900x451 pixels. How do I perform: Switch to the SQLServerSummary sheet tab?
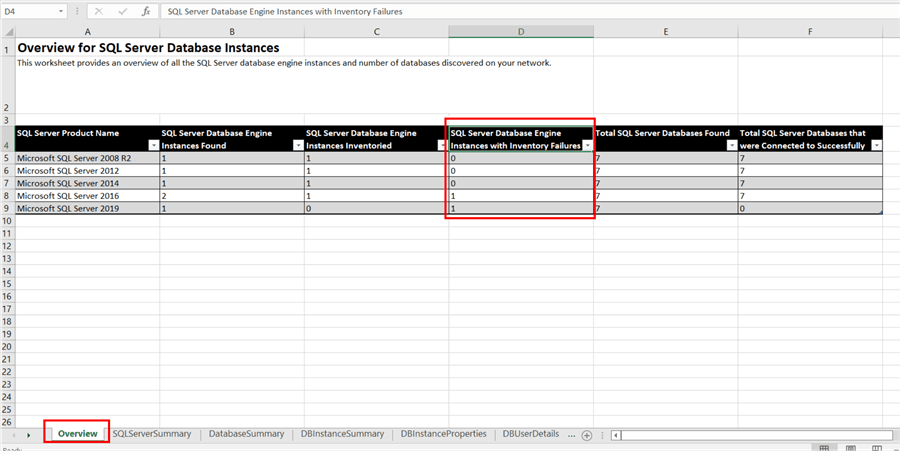[x=152, y=434]
